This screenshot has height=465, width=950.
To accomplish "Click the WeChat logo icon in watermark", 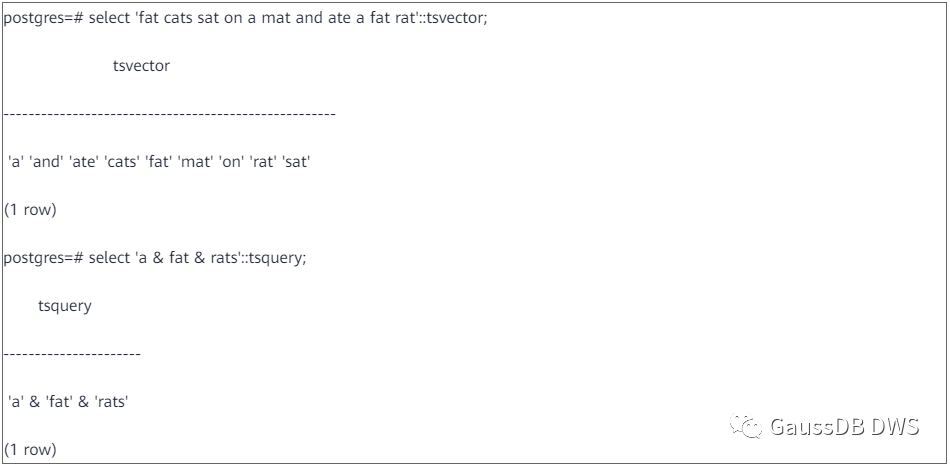I will pyautogui.click(x=745, y=426).
